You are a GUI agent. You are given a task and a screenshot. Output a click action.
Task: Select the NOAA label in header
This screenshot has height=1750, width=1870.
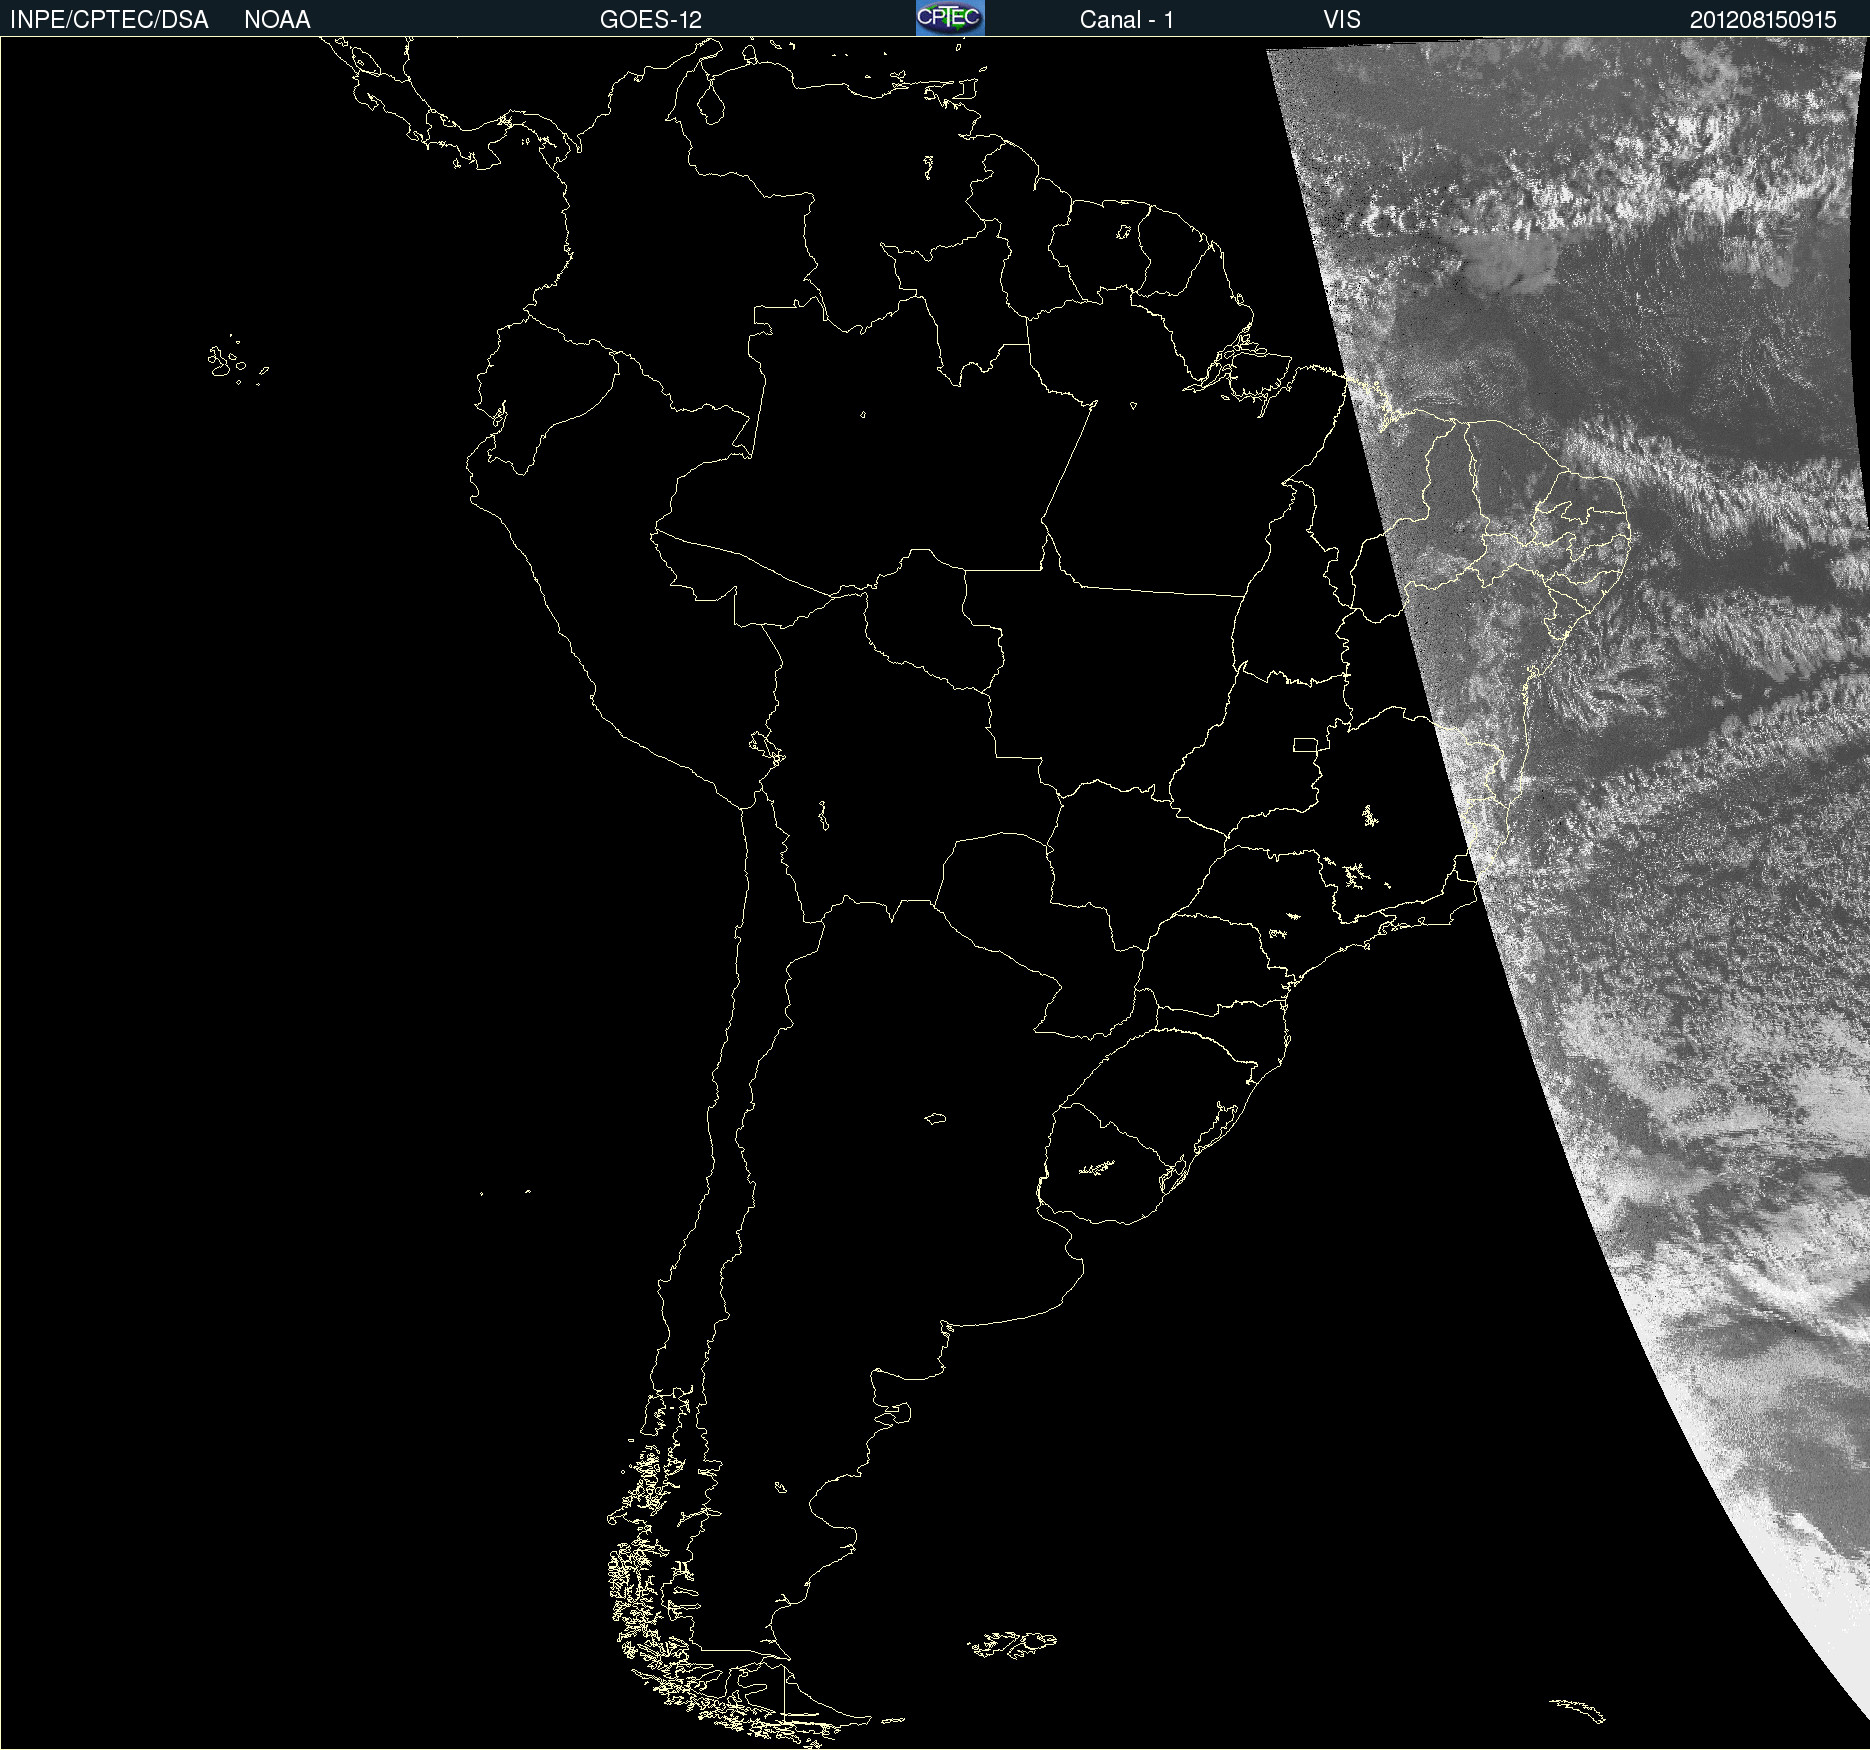[x=277, y=20]
